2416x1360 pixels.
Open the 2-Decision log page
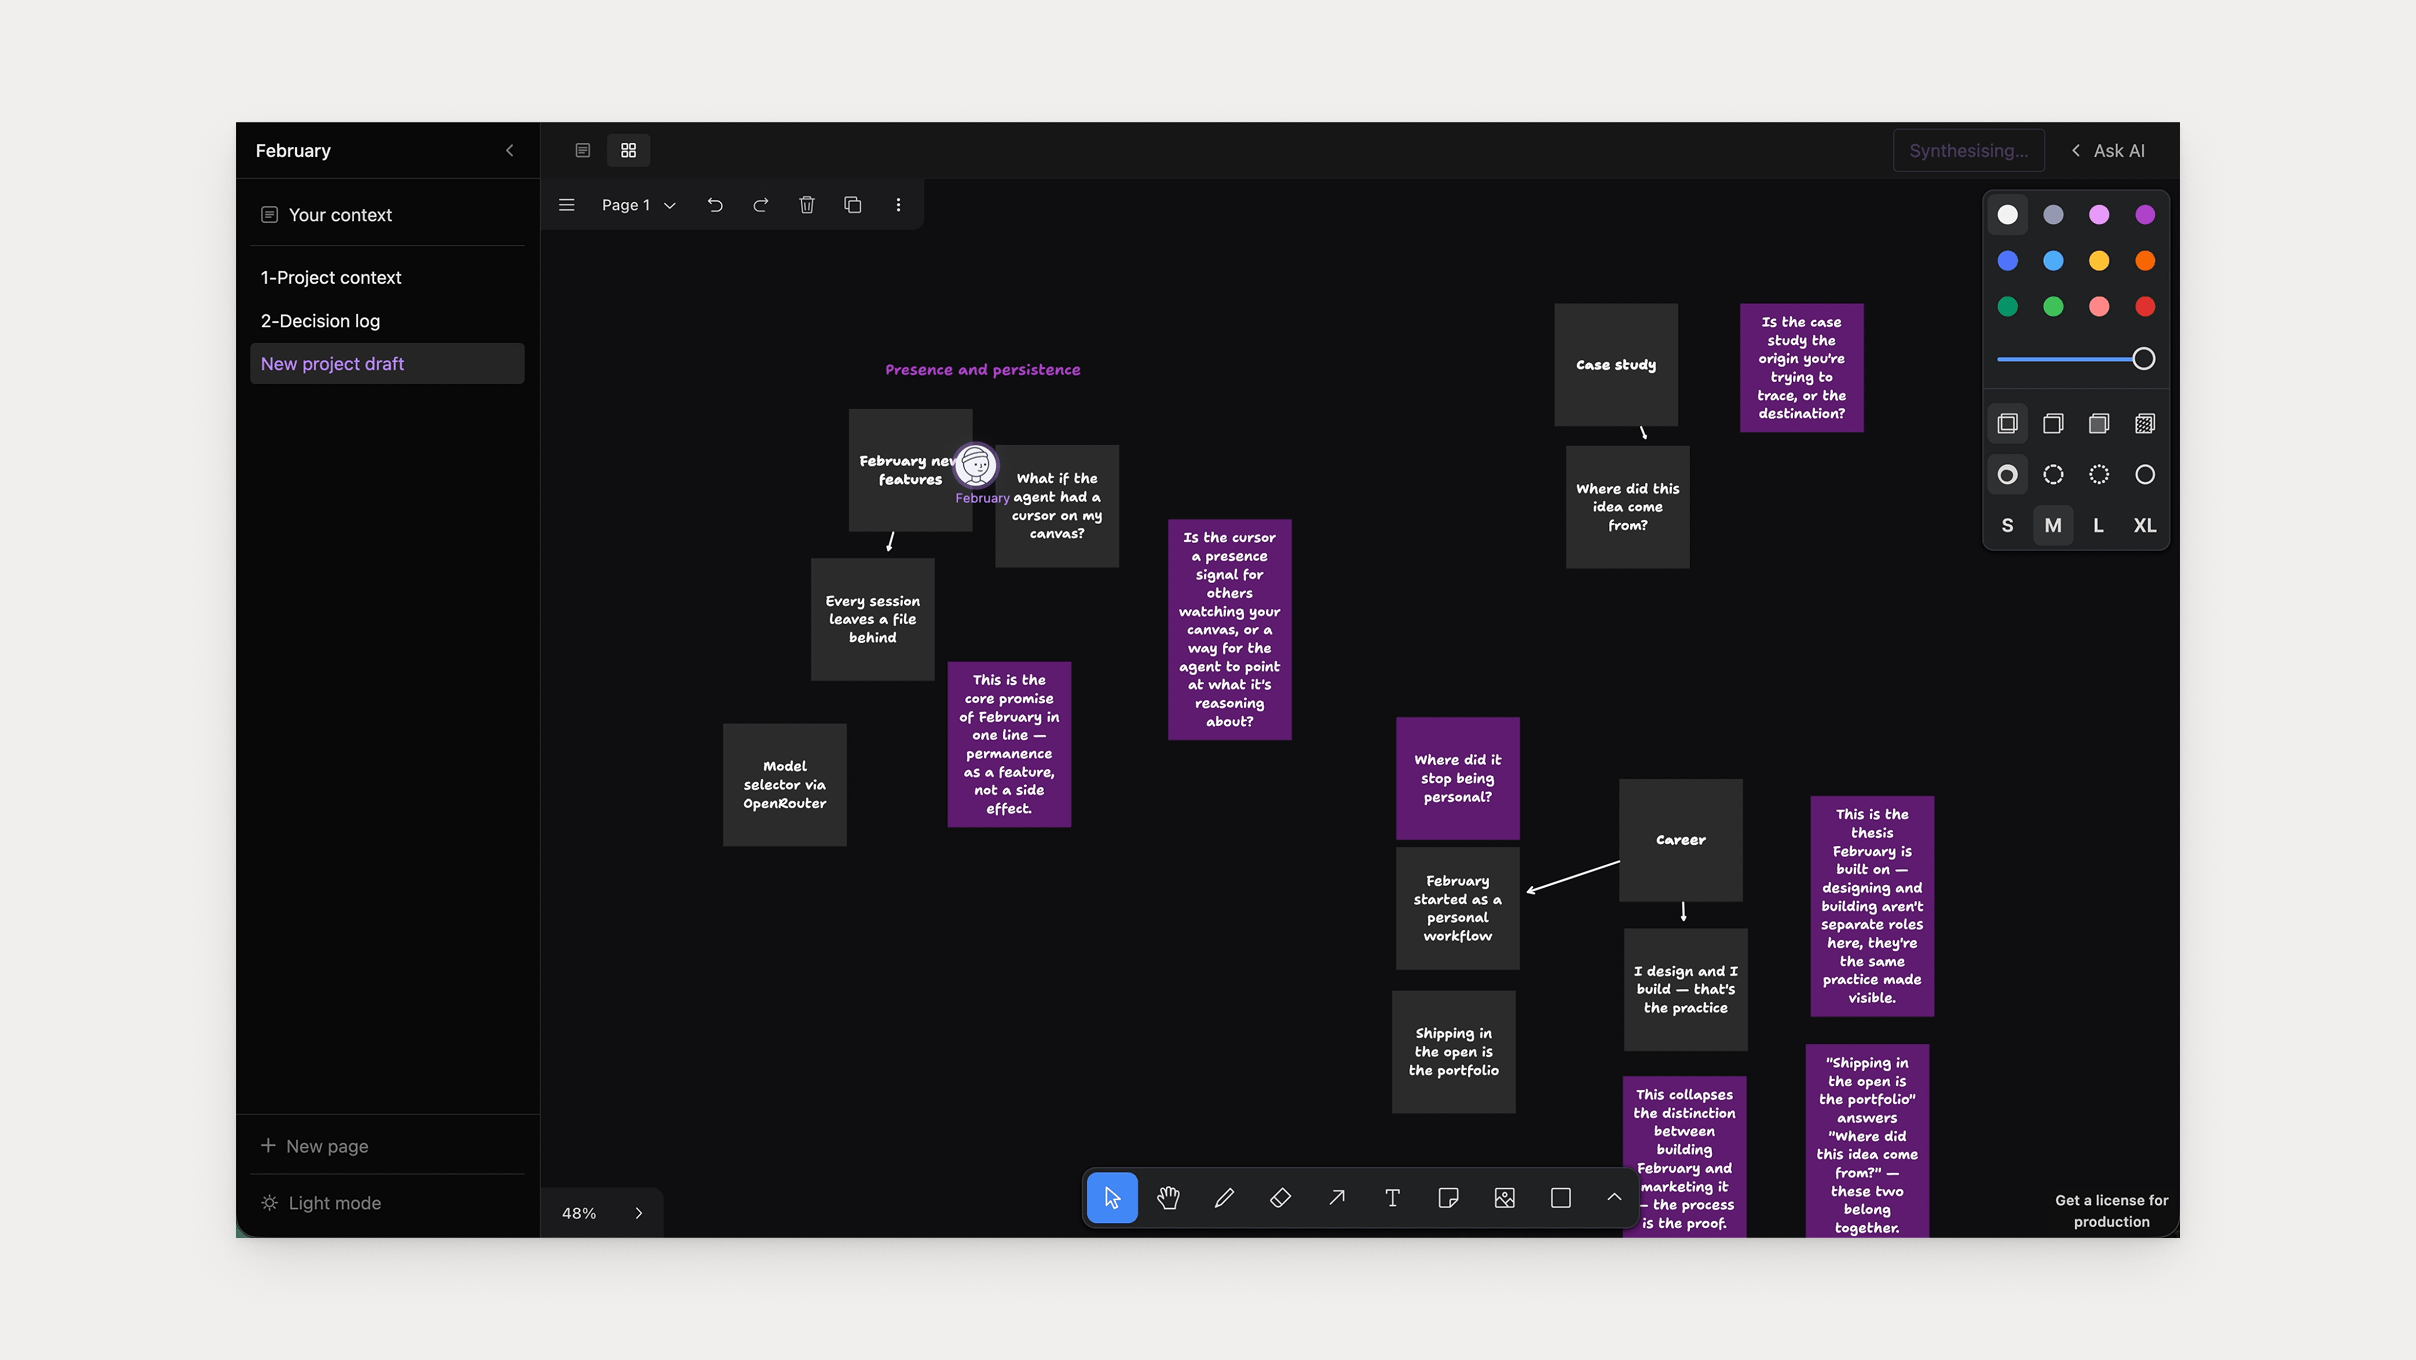click(x=320, y=320)
